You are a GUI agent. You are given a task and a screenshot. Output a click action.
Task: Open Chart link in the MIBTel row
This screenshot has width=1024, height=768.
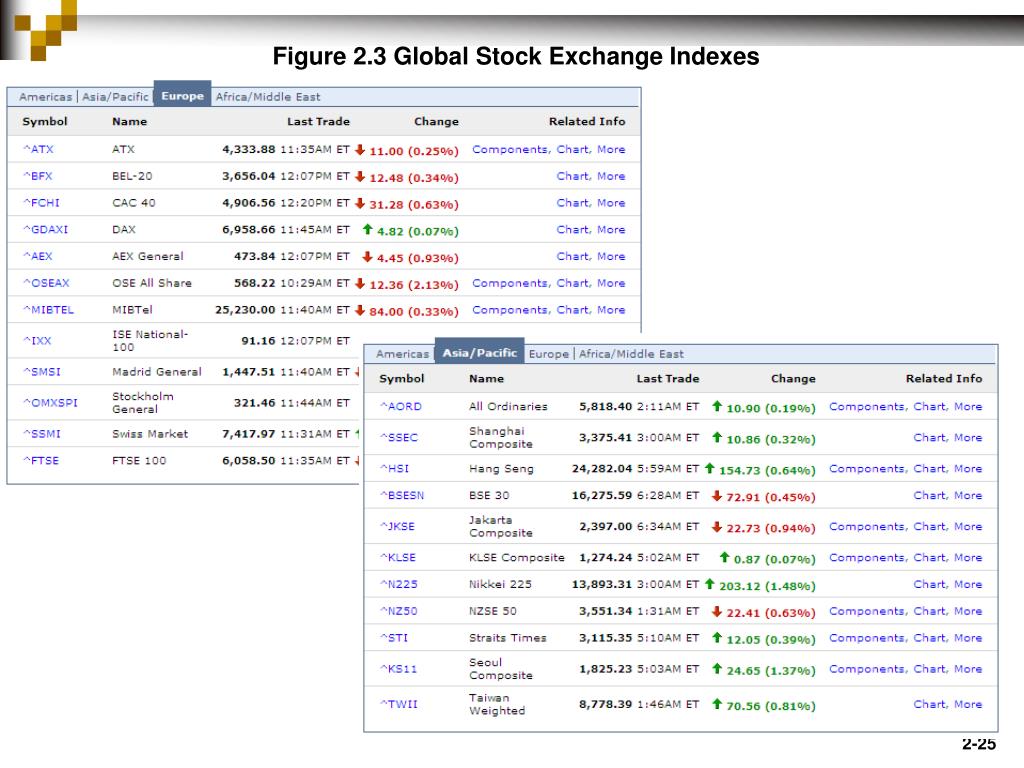pyautogui.click(x=573, y=310)
